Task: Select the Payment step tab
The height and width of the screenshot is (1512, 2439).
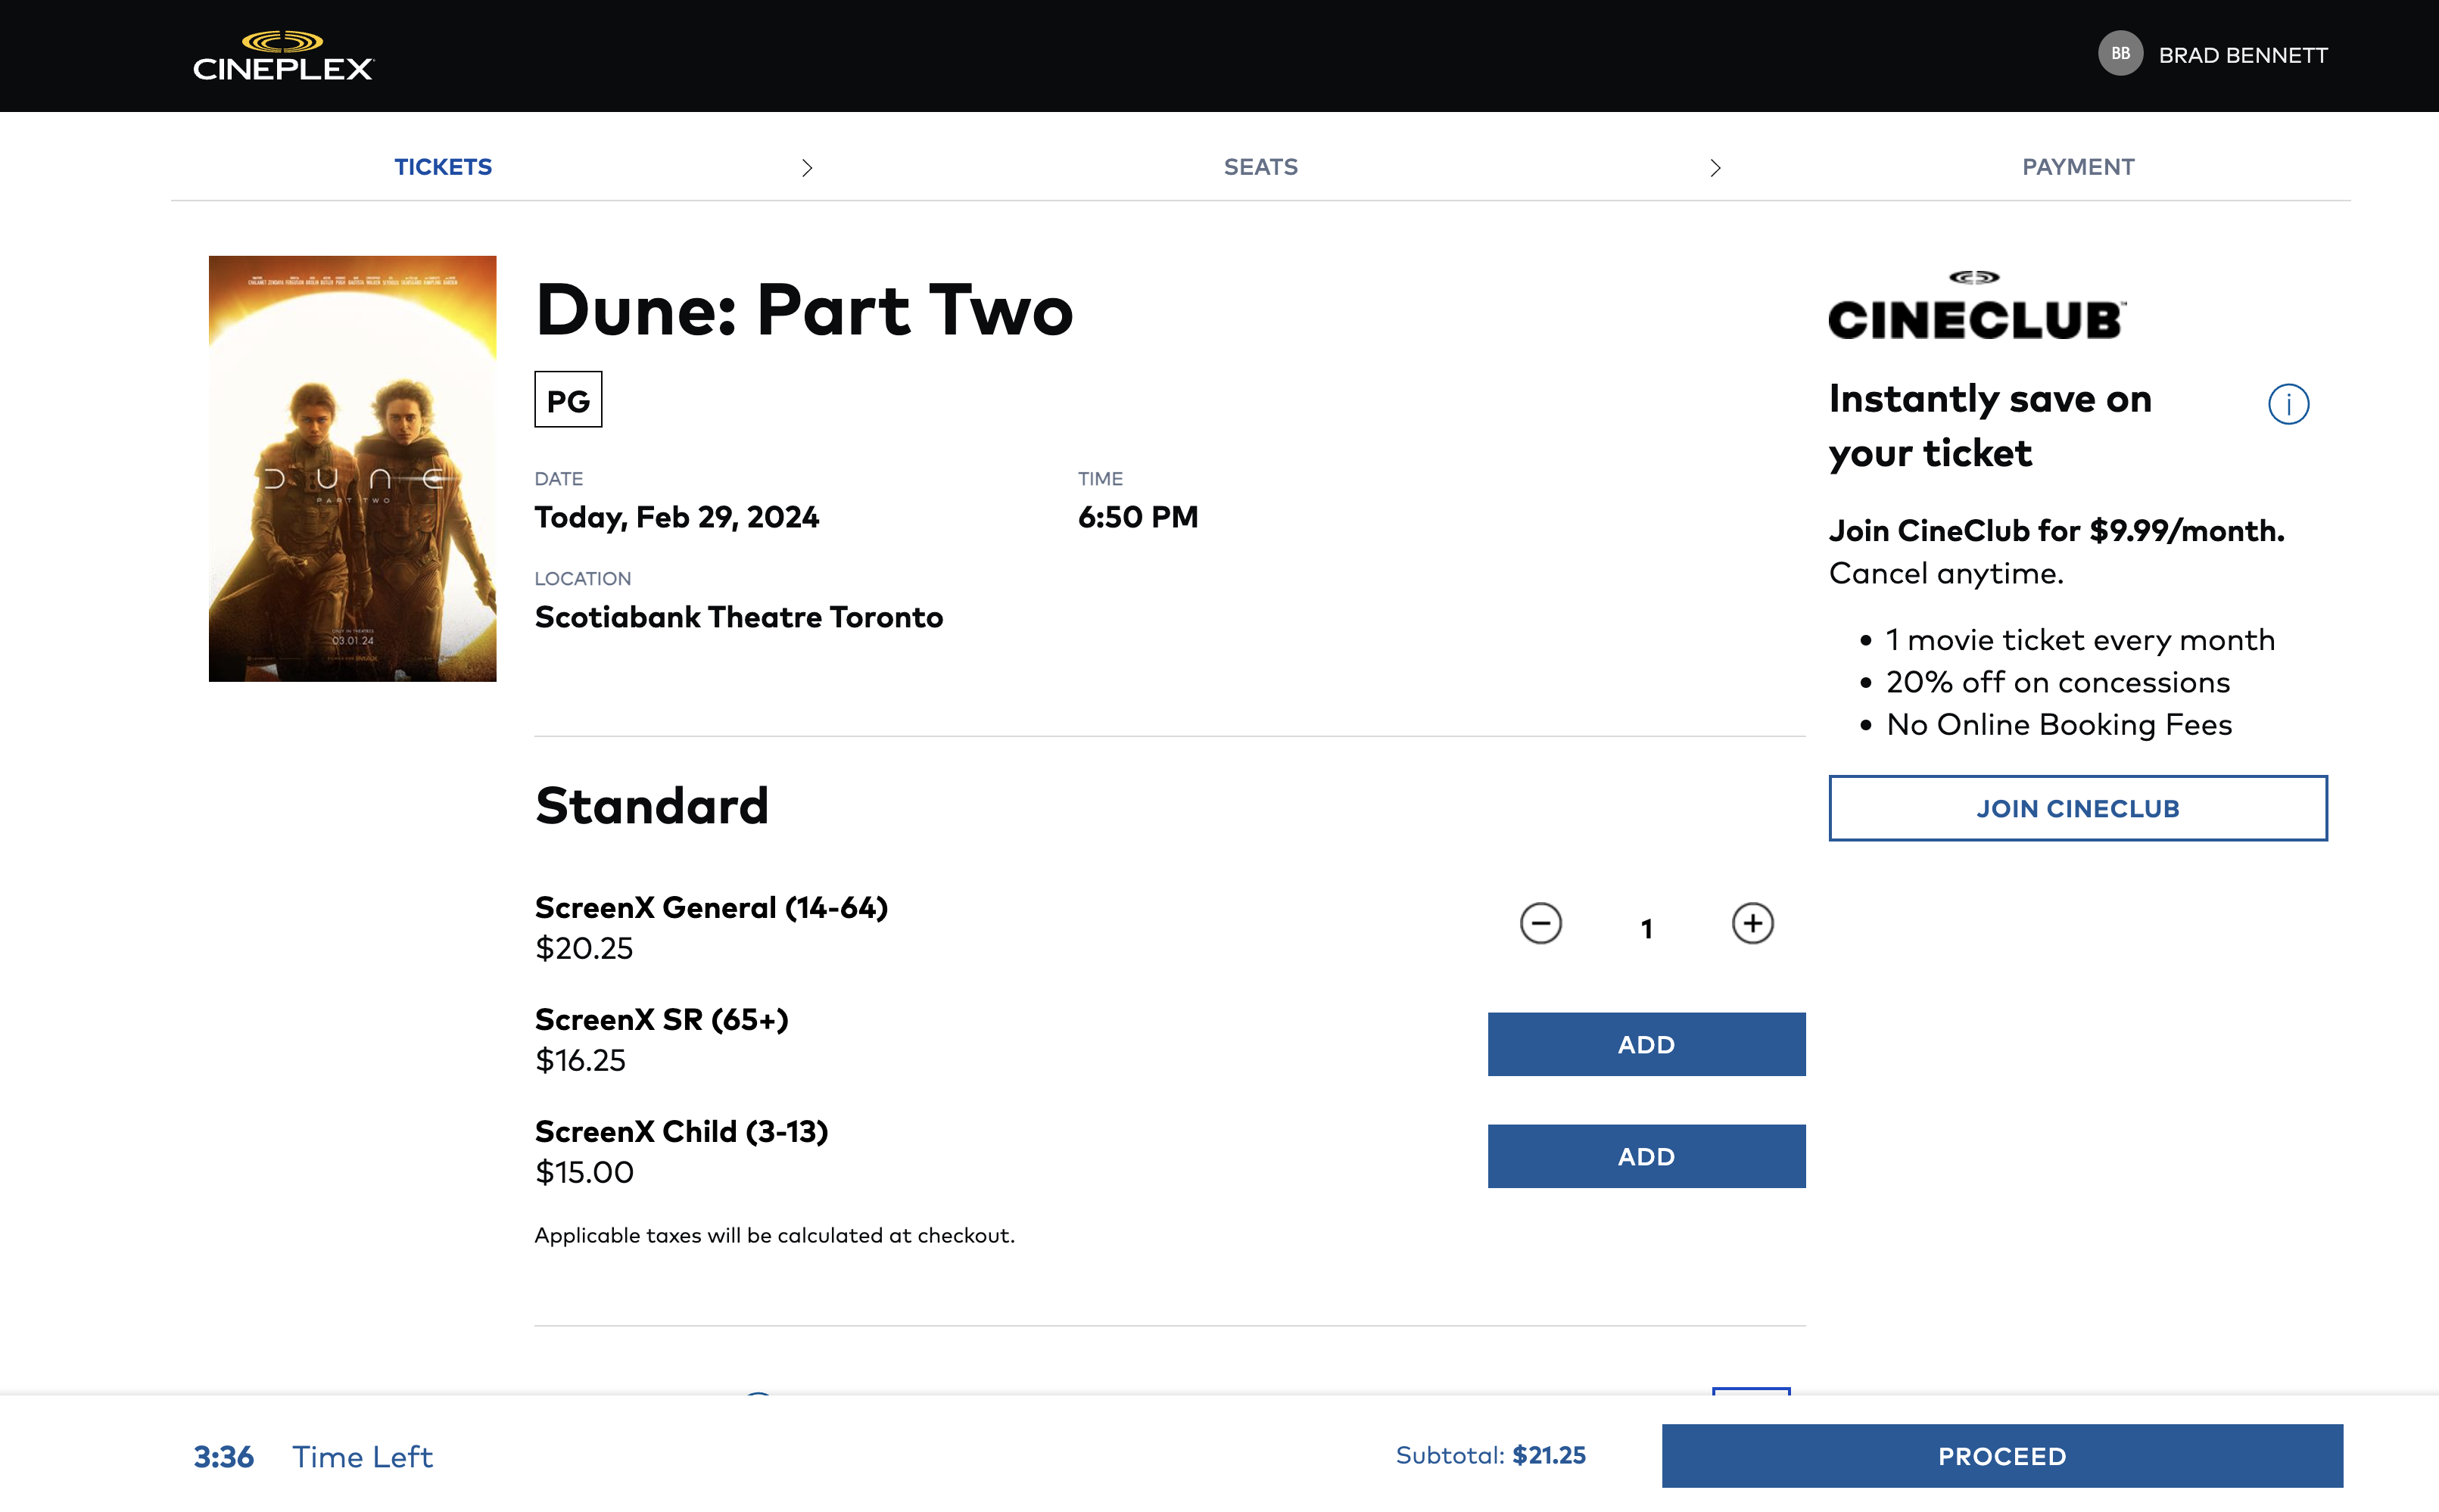Action: point(2078,167)
